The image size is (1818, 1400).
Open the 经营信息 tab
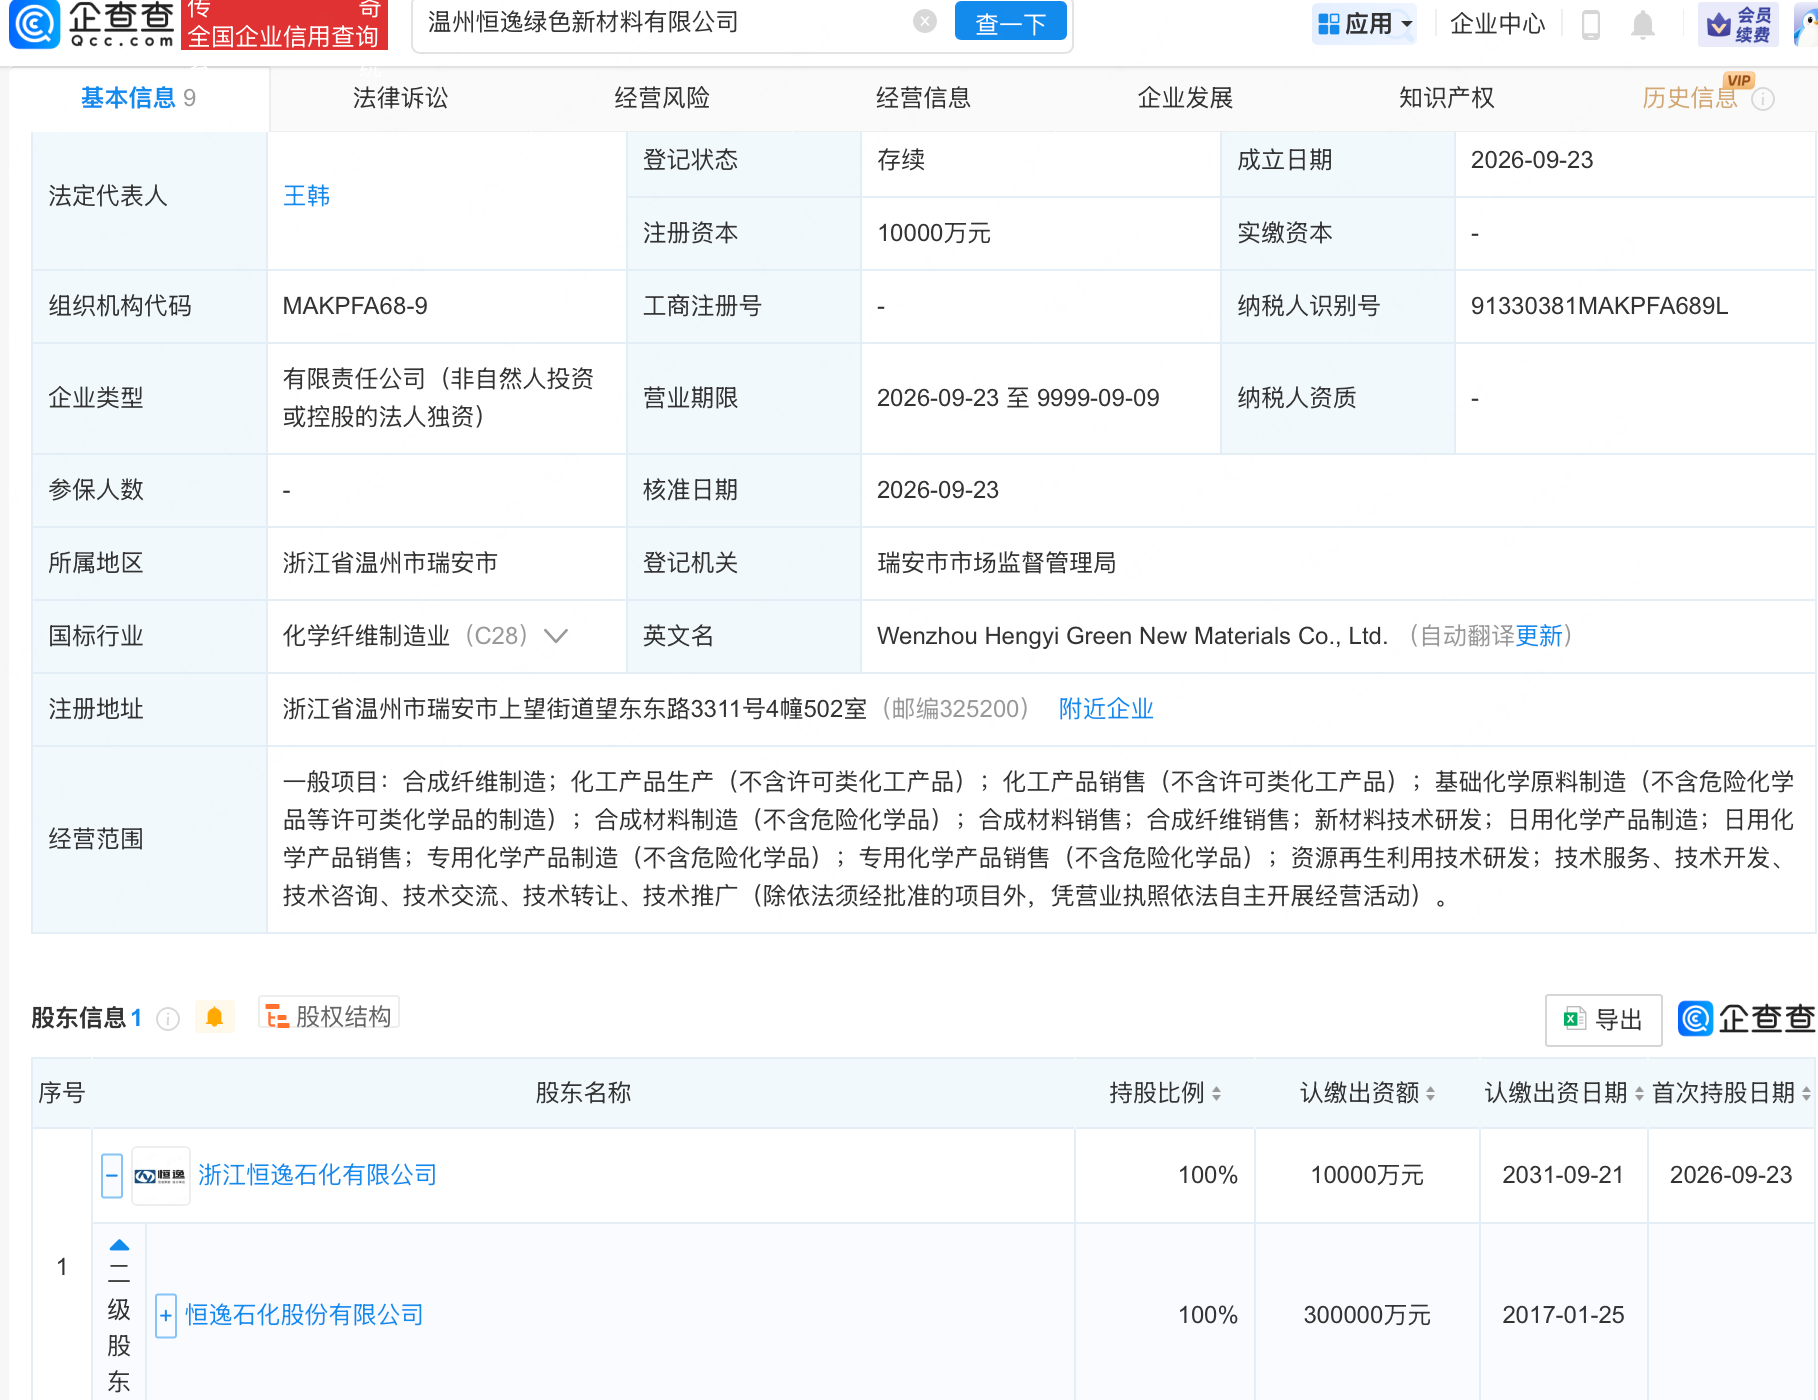[x=923, y=98]
